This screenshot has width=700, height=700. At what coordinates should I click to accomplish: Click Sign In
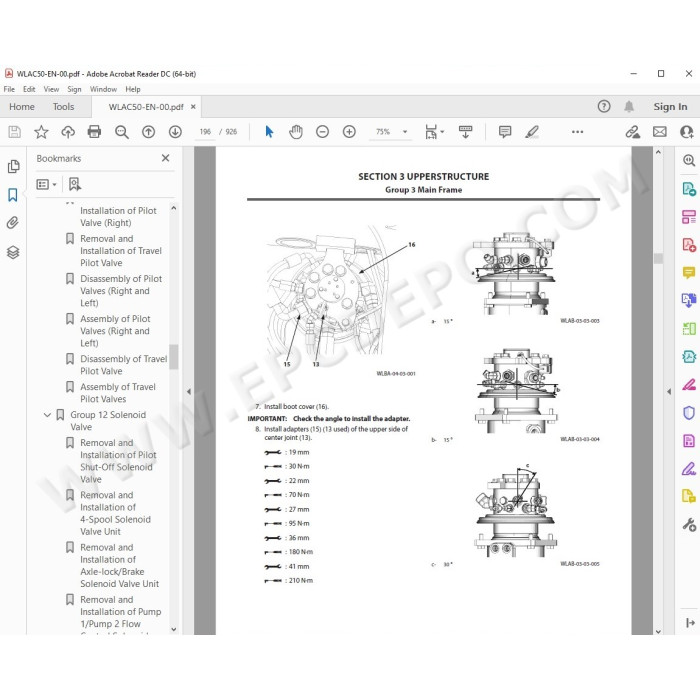[x=670, y=107]
